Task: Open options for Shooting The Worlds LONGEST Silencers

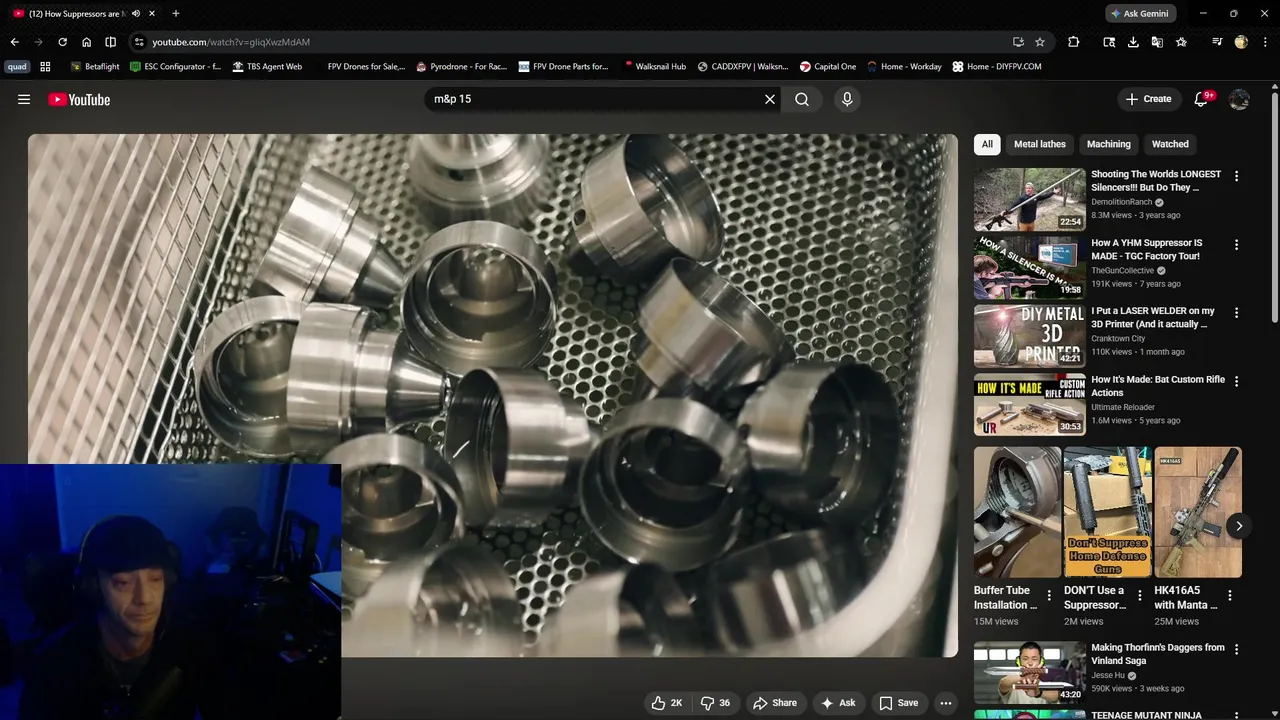Action: (1236, 176)
